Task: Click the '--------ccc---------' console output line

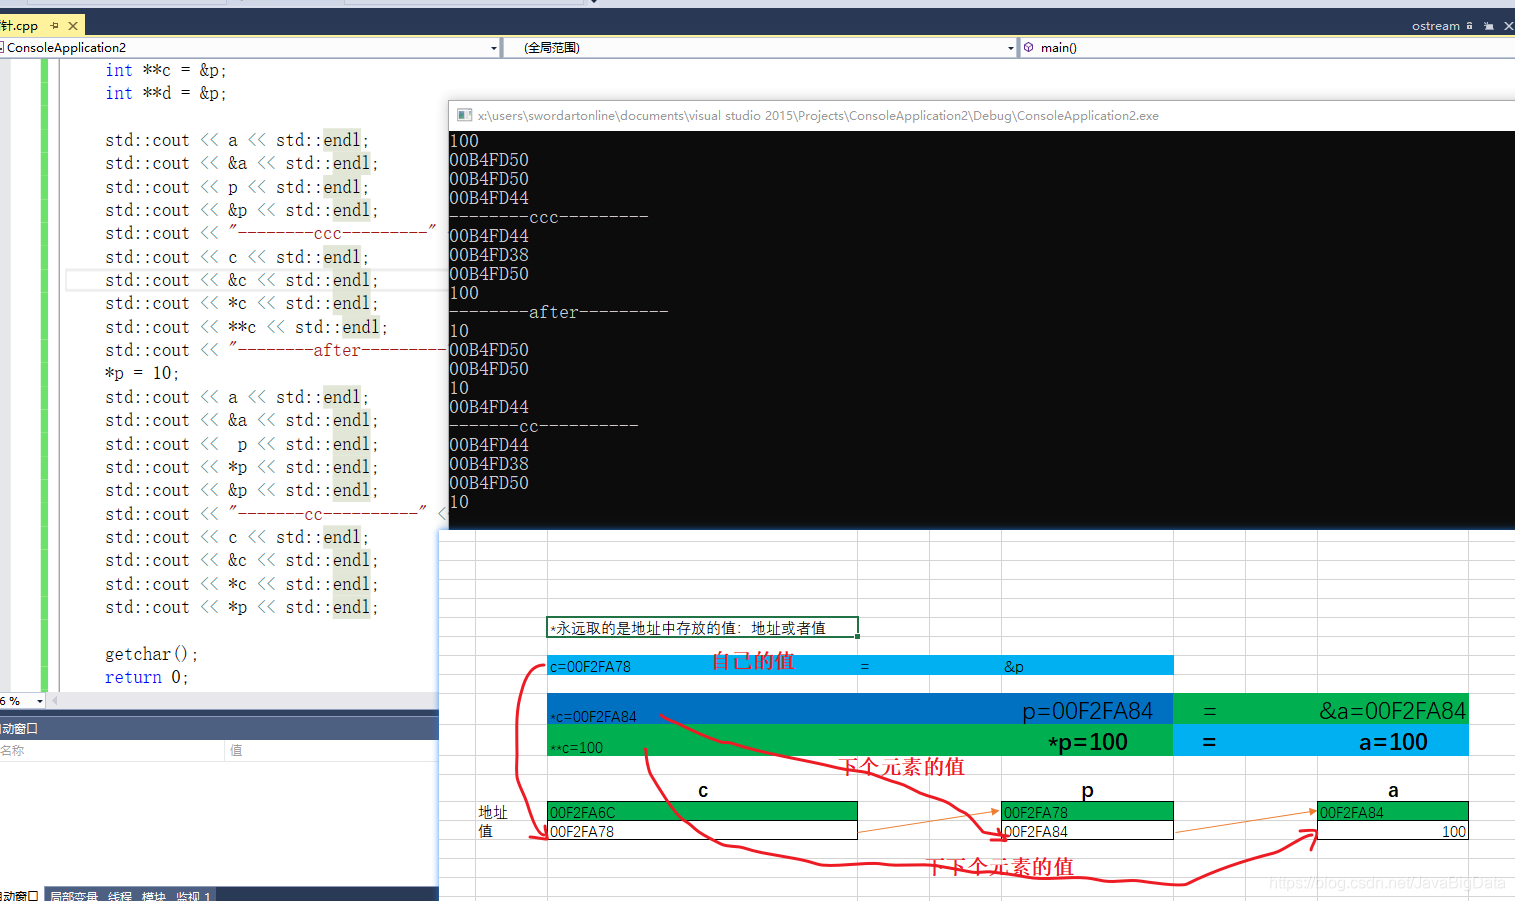Action: 549,217
